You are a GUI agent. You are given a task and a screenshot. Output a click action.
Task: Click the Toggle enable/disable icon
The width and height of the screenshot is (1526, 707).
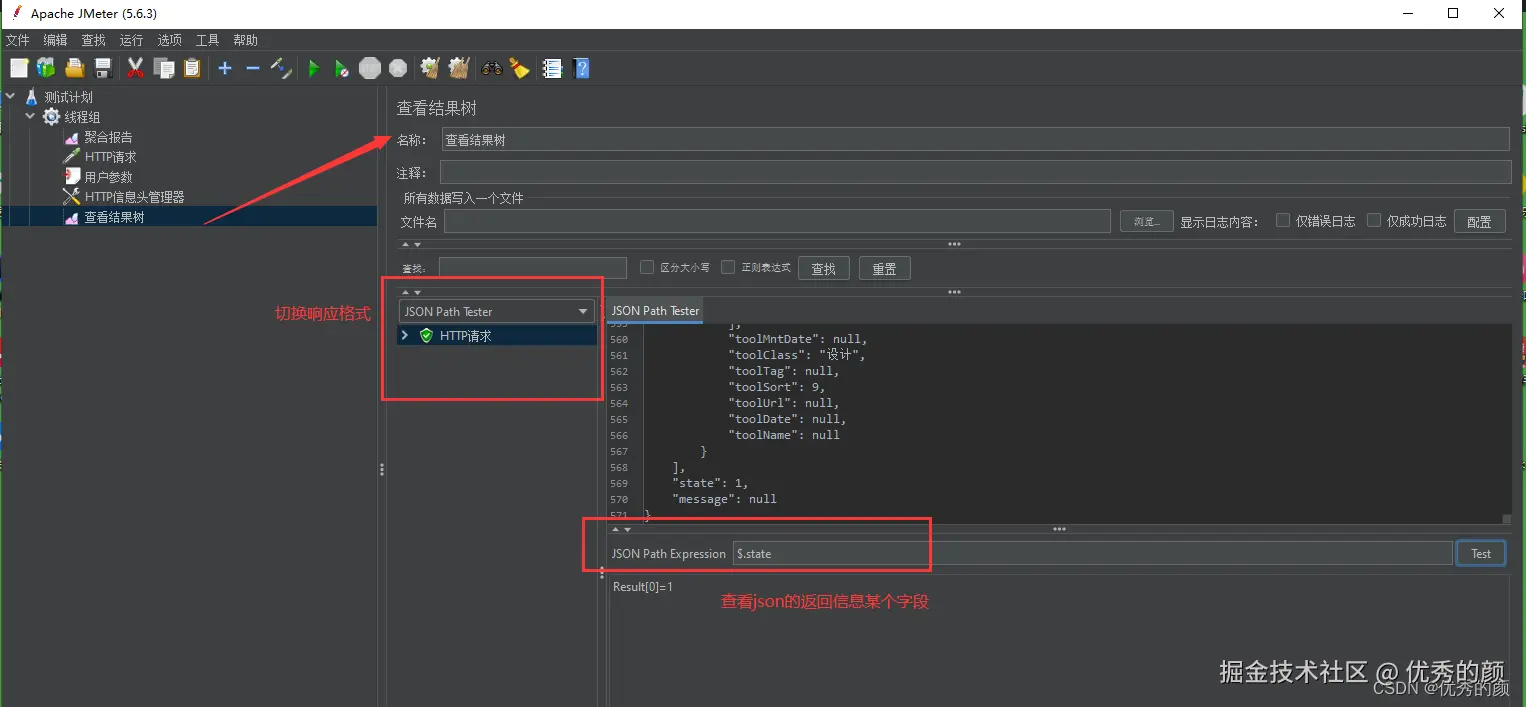click(281, 68)
